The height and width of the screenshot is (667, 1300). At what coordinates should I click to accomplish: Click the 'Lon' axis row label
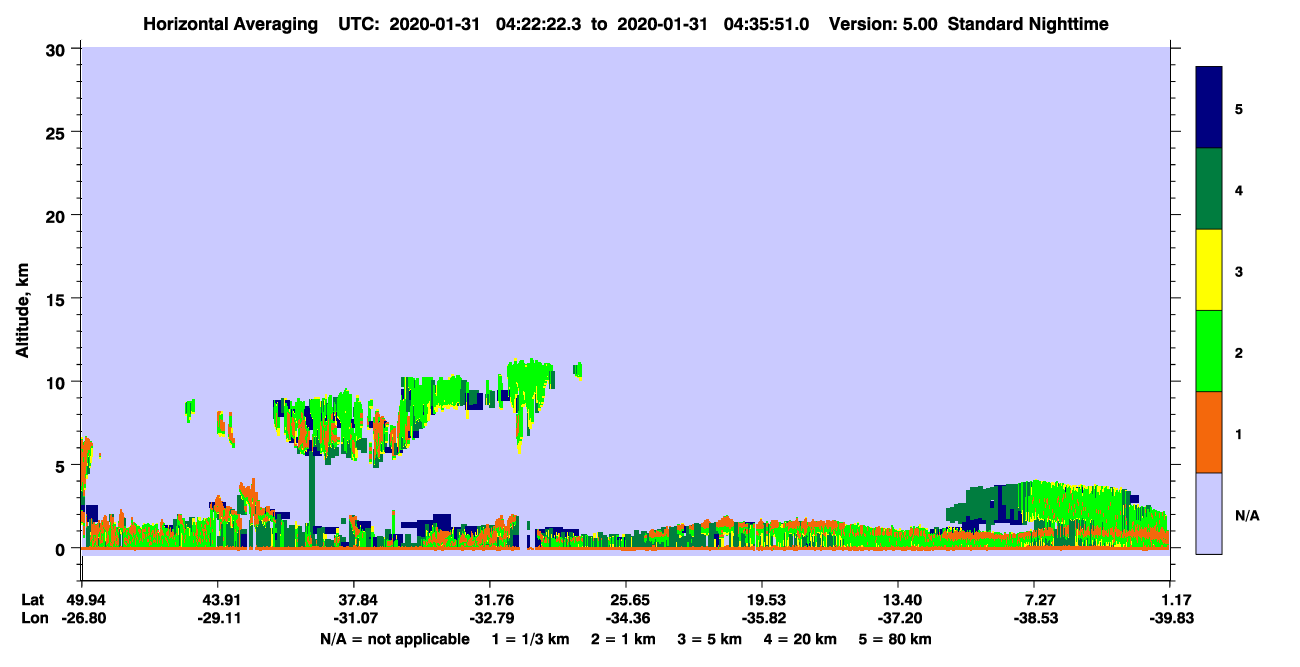pyautogui.click(x=33, y=618)
